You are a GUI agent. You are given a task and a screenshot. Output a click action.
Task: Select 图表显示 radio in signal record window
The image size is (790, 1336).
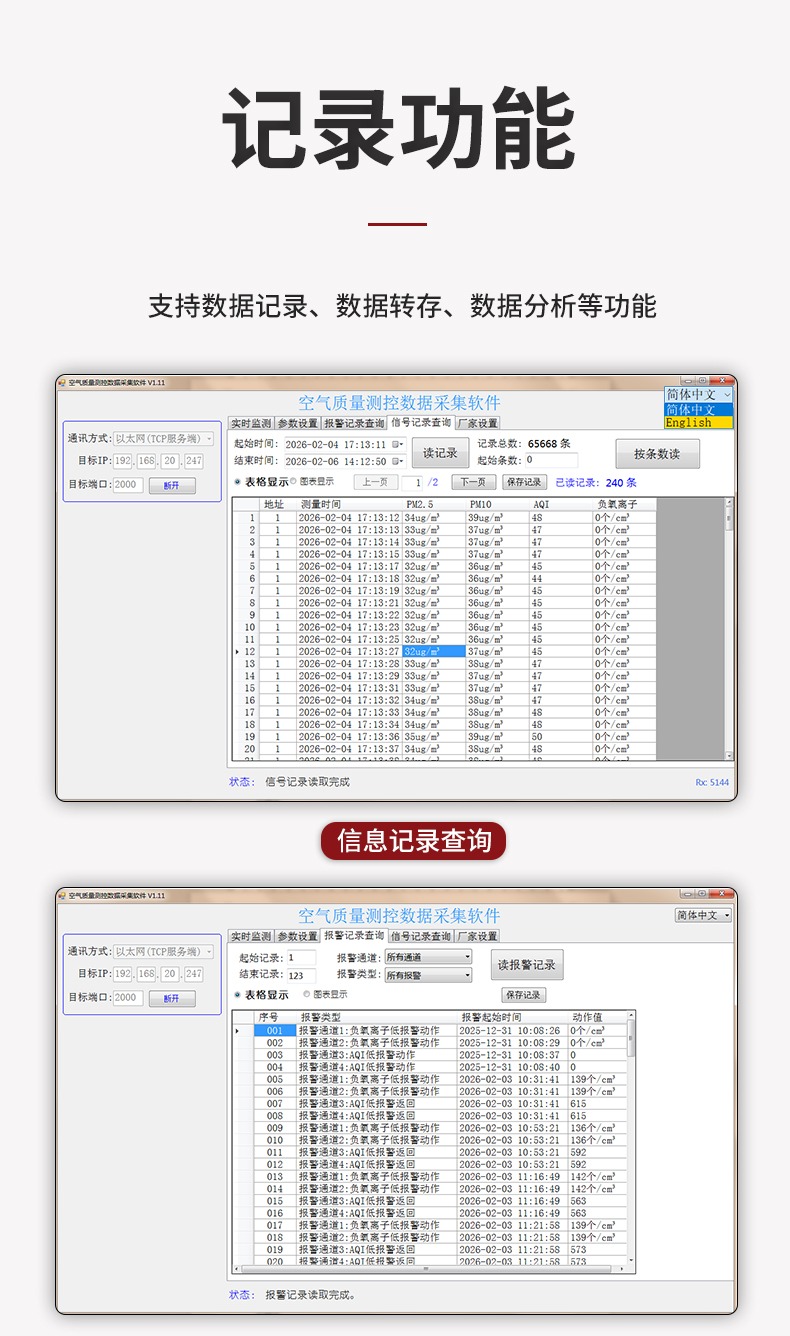click(x=293, y=482)
